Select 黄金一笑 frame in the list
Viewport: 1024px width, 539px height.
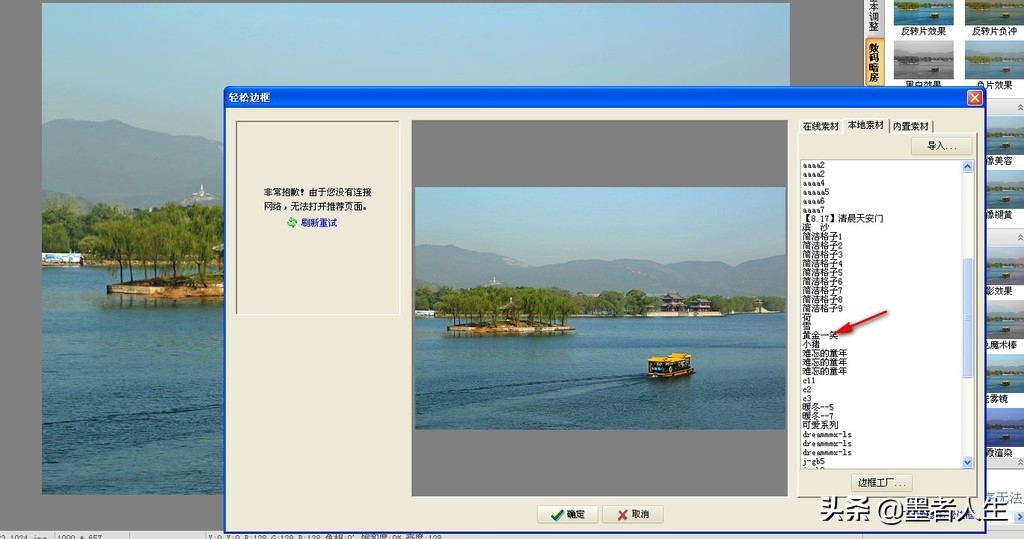[x=820, y=335]
